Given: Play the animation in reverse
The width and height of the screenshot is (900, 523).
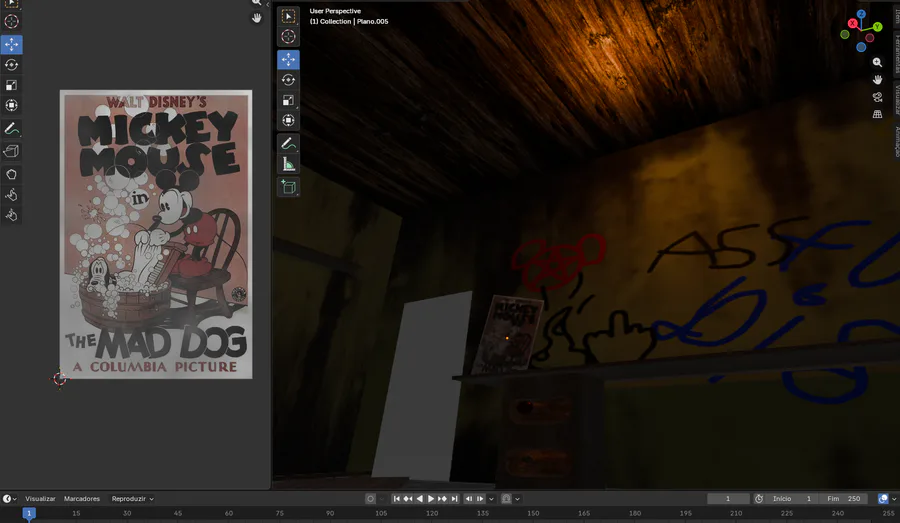Looking at the screenshot, I should [x=420, y=499].
